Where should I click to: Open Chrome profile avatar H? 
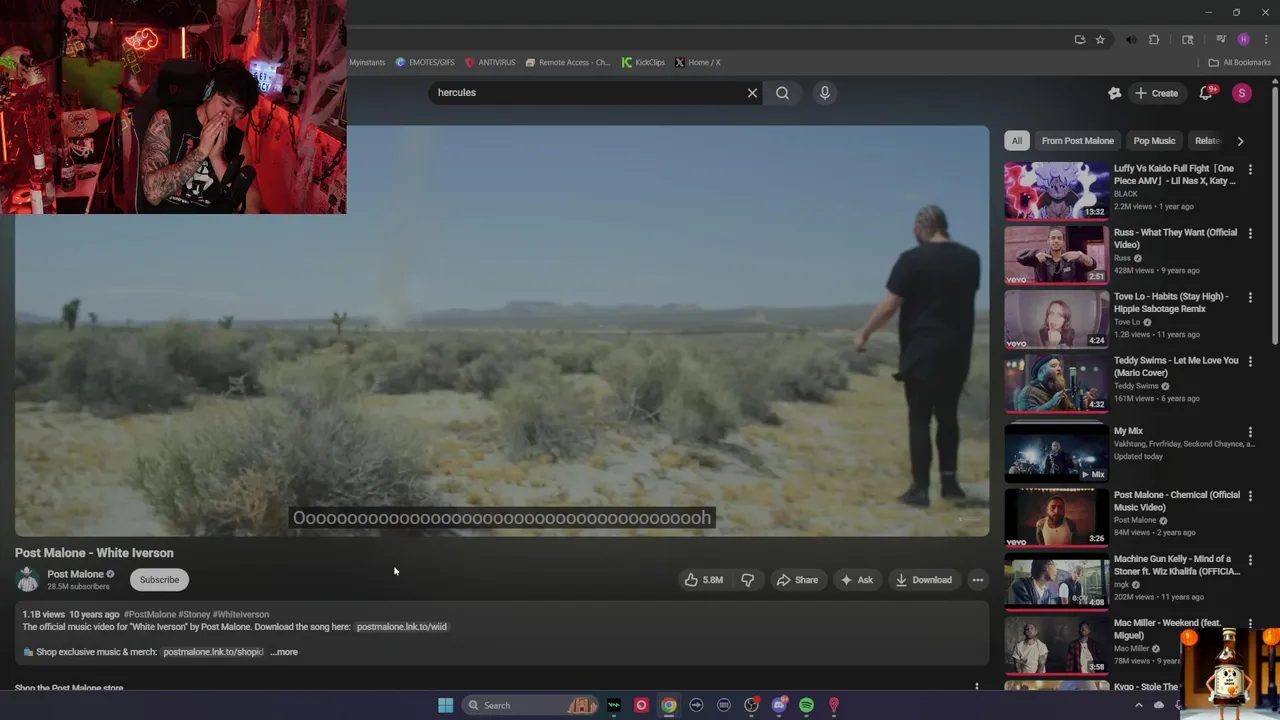pos(1243,40)
